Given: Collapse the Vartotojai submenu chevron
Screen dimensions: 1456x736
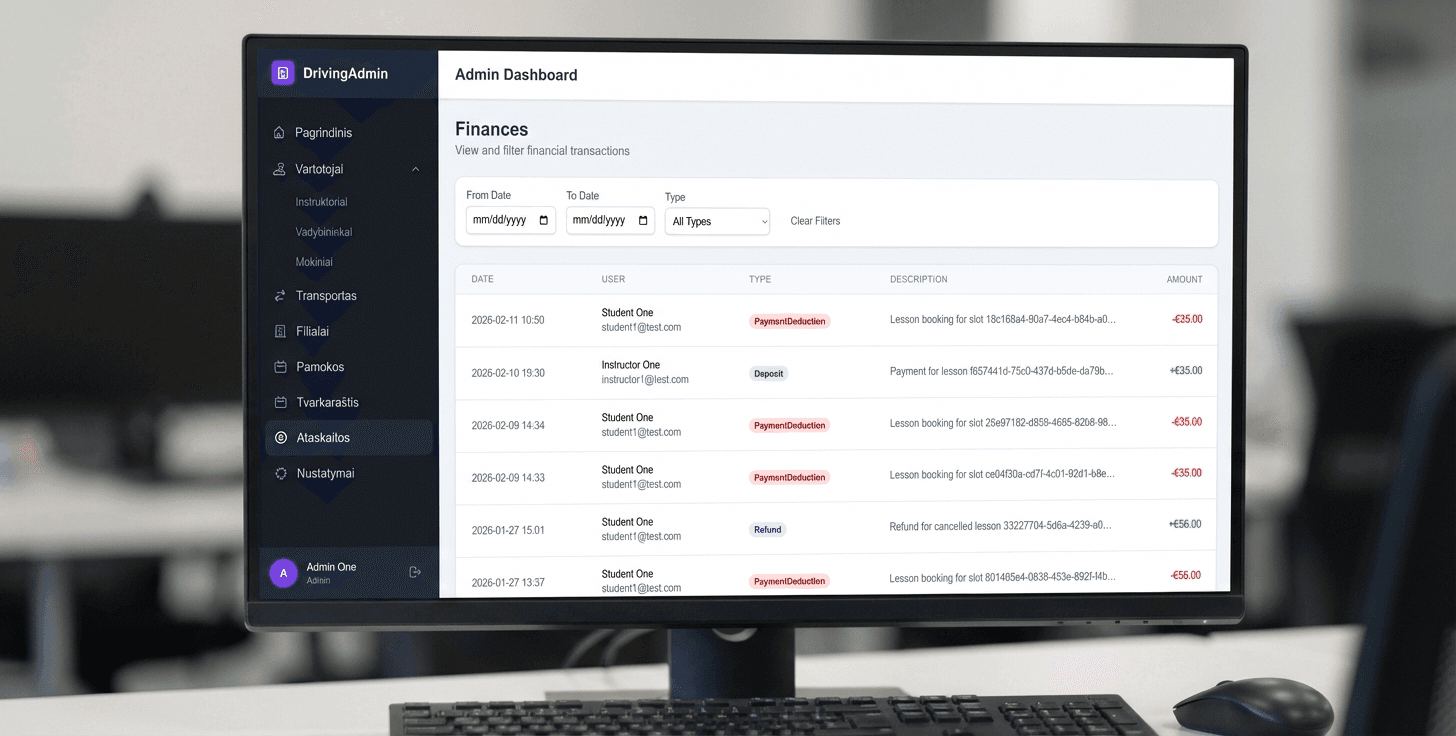Looking at the screenshot, I should 416,169.
